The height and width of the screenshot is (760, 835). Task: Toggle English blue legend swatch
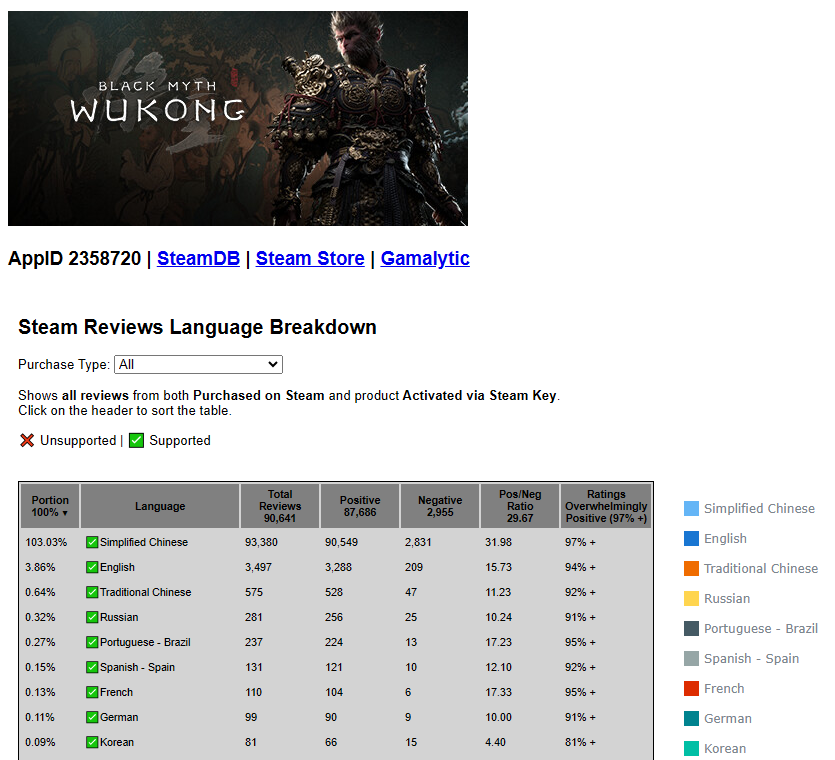[691, 538]
